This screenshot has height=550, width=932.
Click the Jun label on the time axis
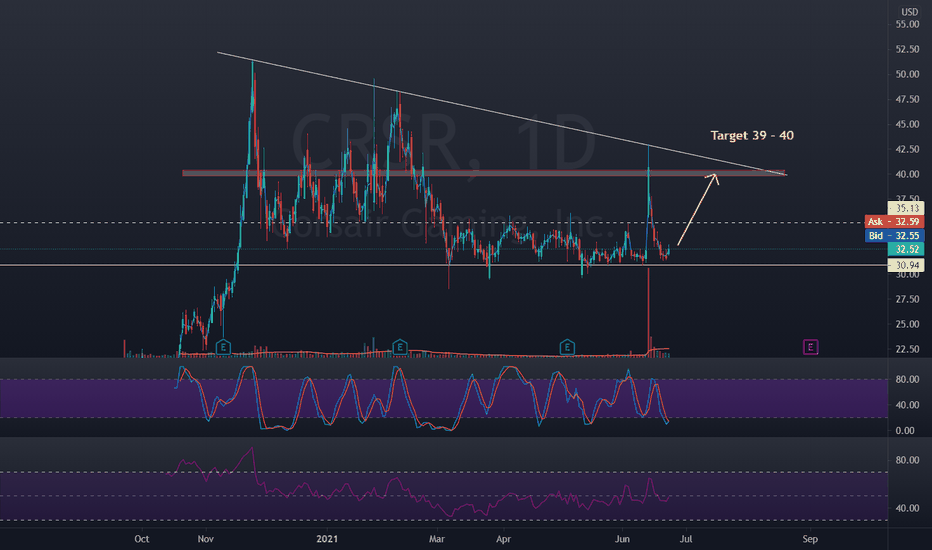coord(622,539)
